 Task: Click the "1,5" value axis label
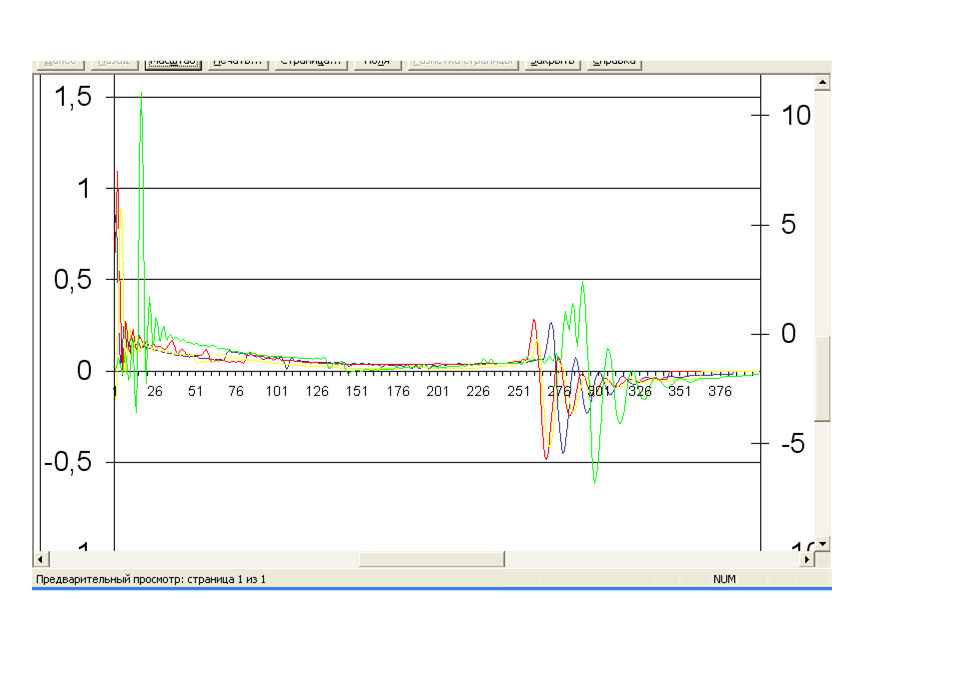[73, 97]
